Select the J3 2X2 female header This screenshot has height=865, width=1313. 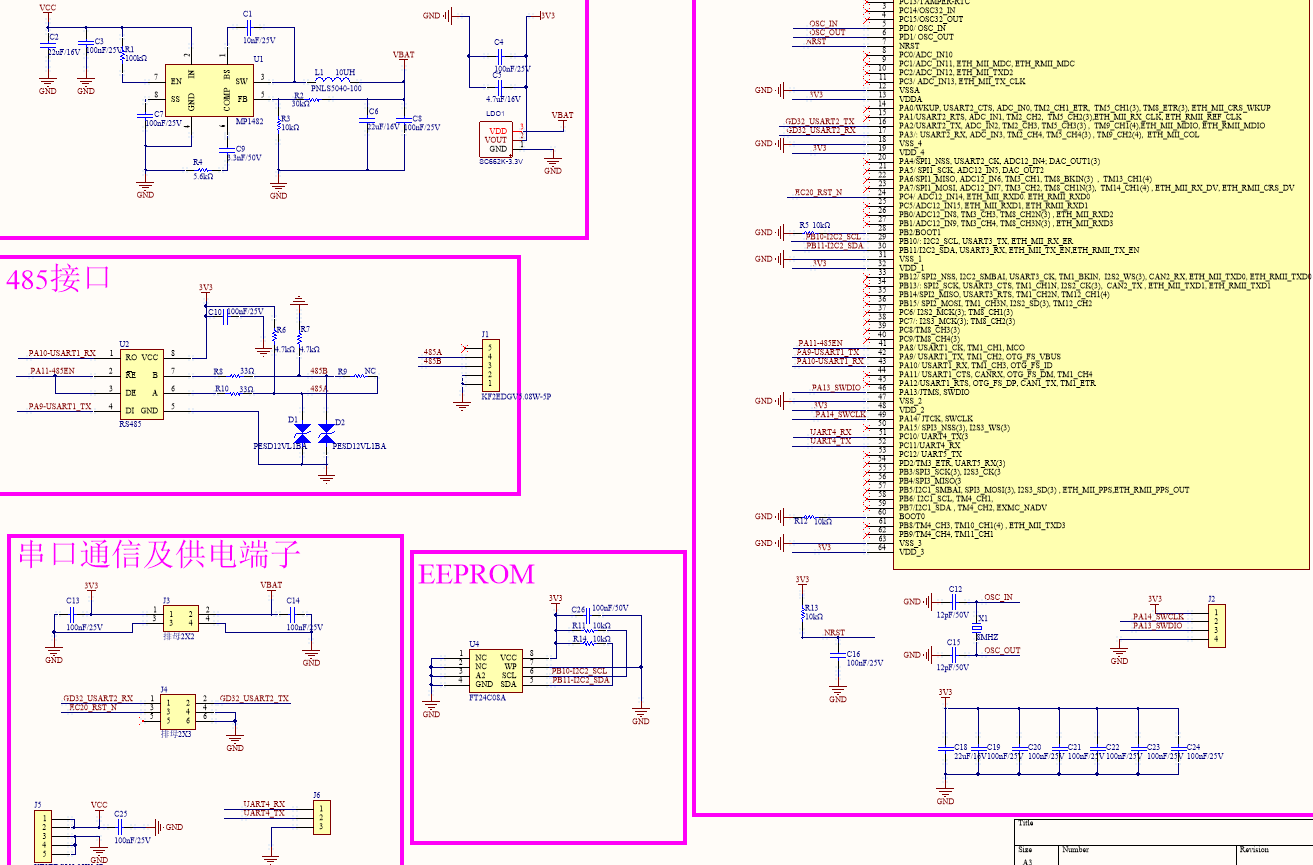click(x=182, y=616)
